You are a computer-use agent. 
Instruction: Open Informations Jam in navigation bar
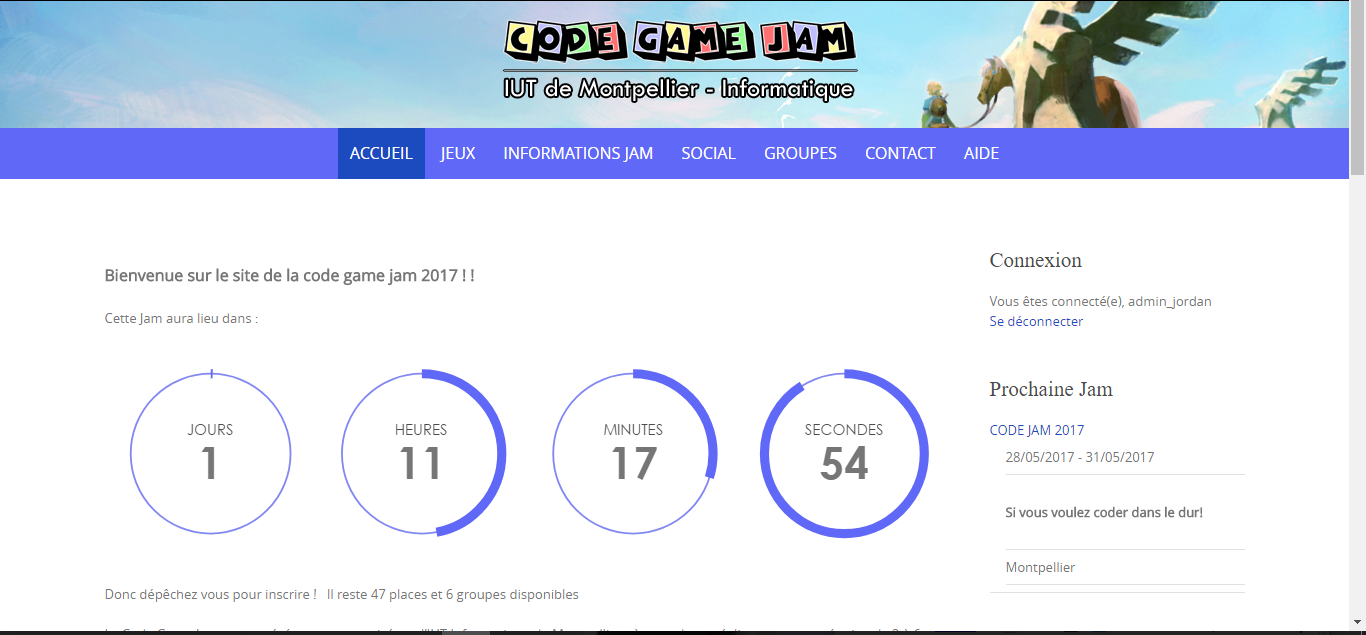578,153
